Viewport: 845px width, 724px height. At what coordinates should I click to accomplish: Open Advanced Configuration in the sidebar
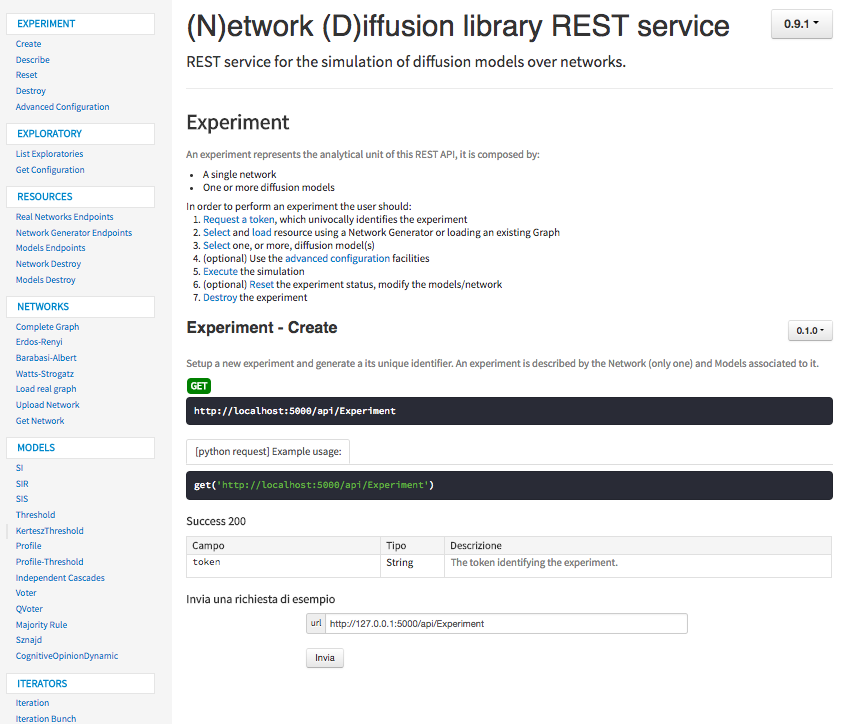(x=62, y=107)
